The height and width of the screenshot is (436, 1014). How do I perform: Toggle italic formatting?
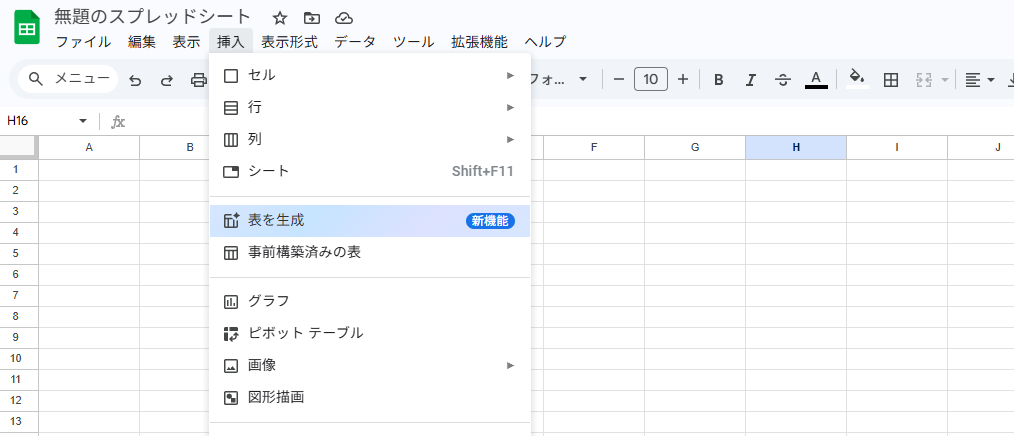pos(750,80)
